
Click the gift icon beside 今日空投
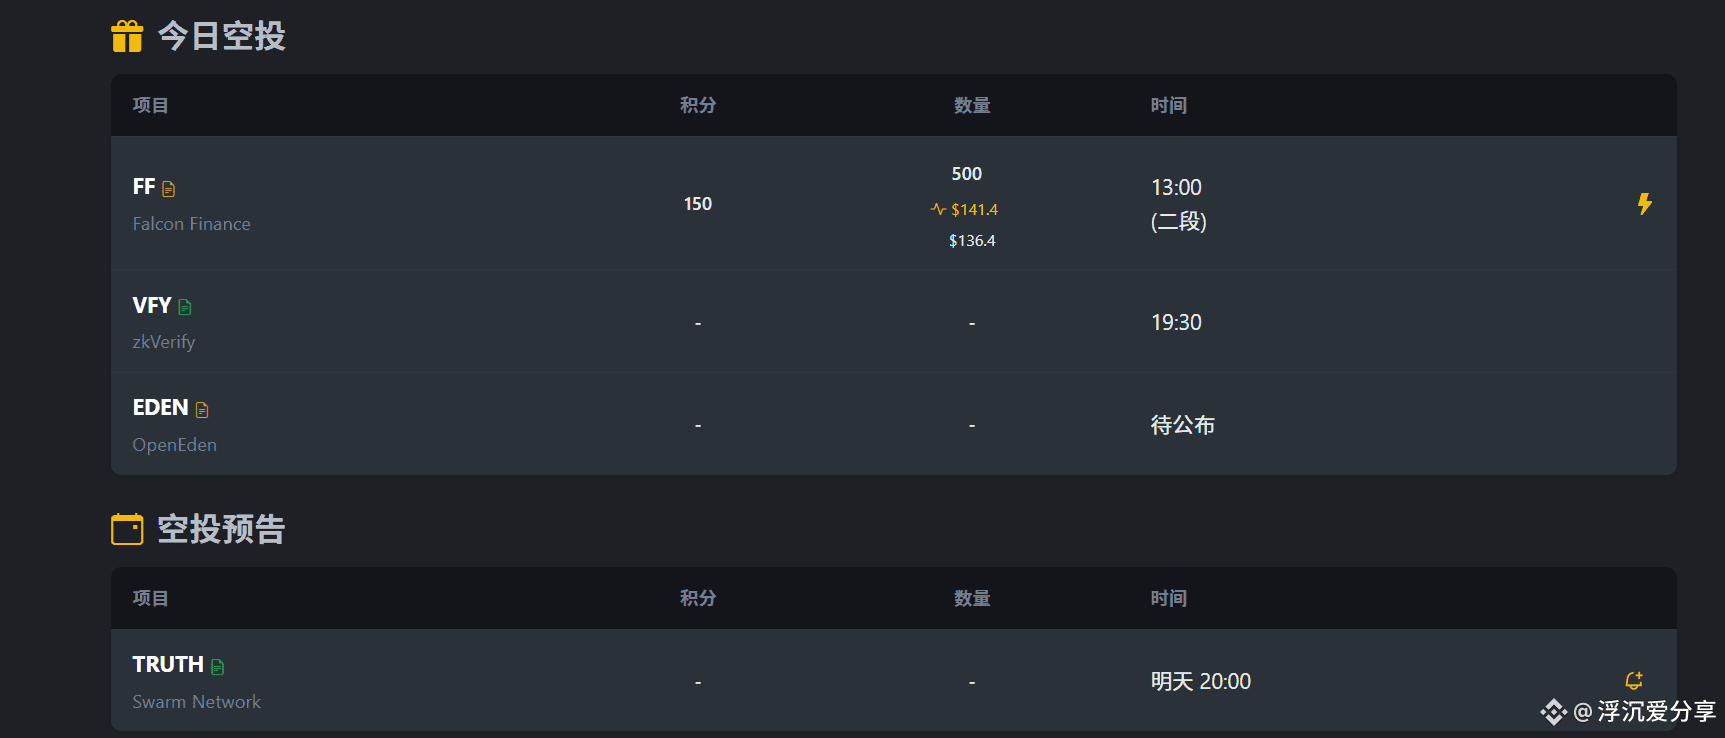(127, 36)
